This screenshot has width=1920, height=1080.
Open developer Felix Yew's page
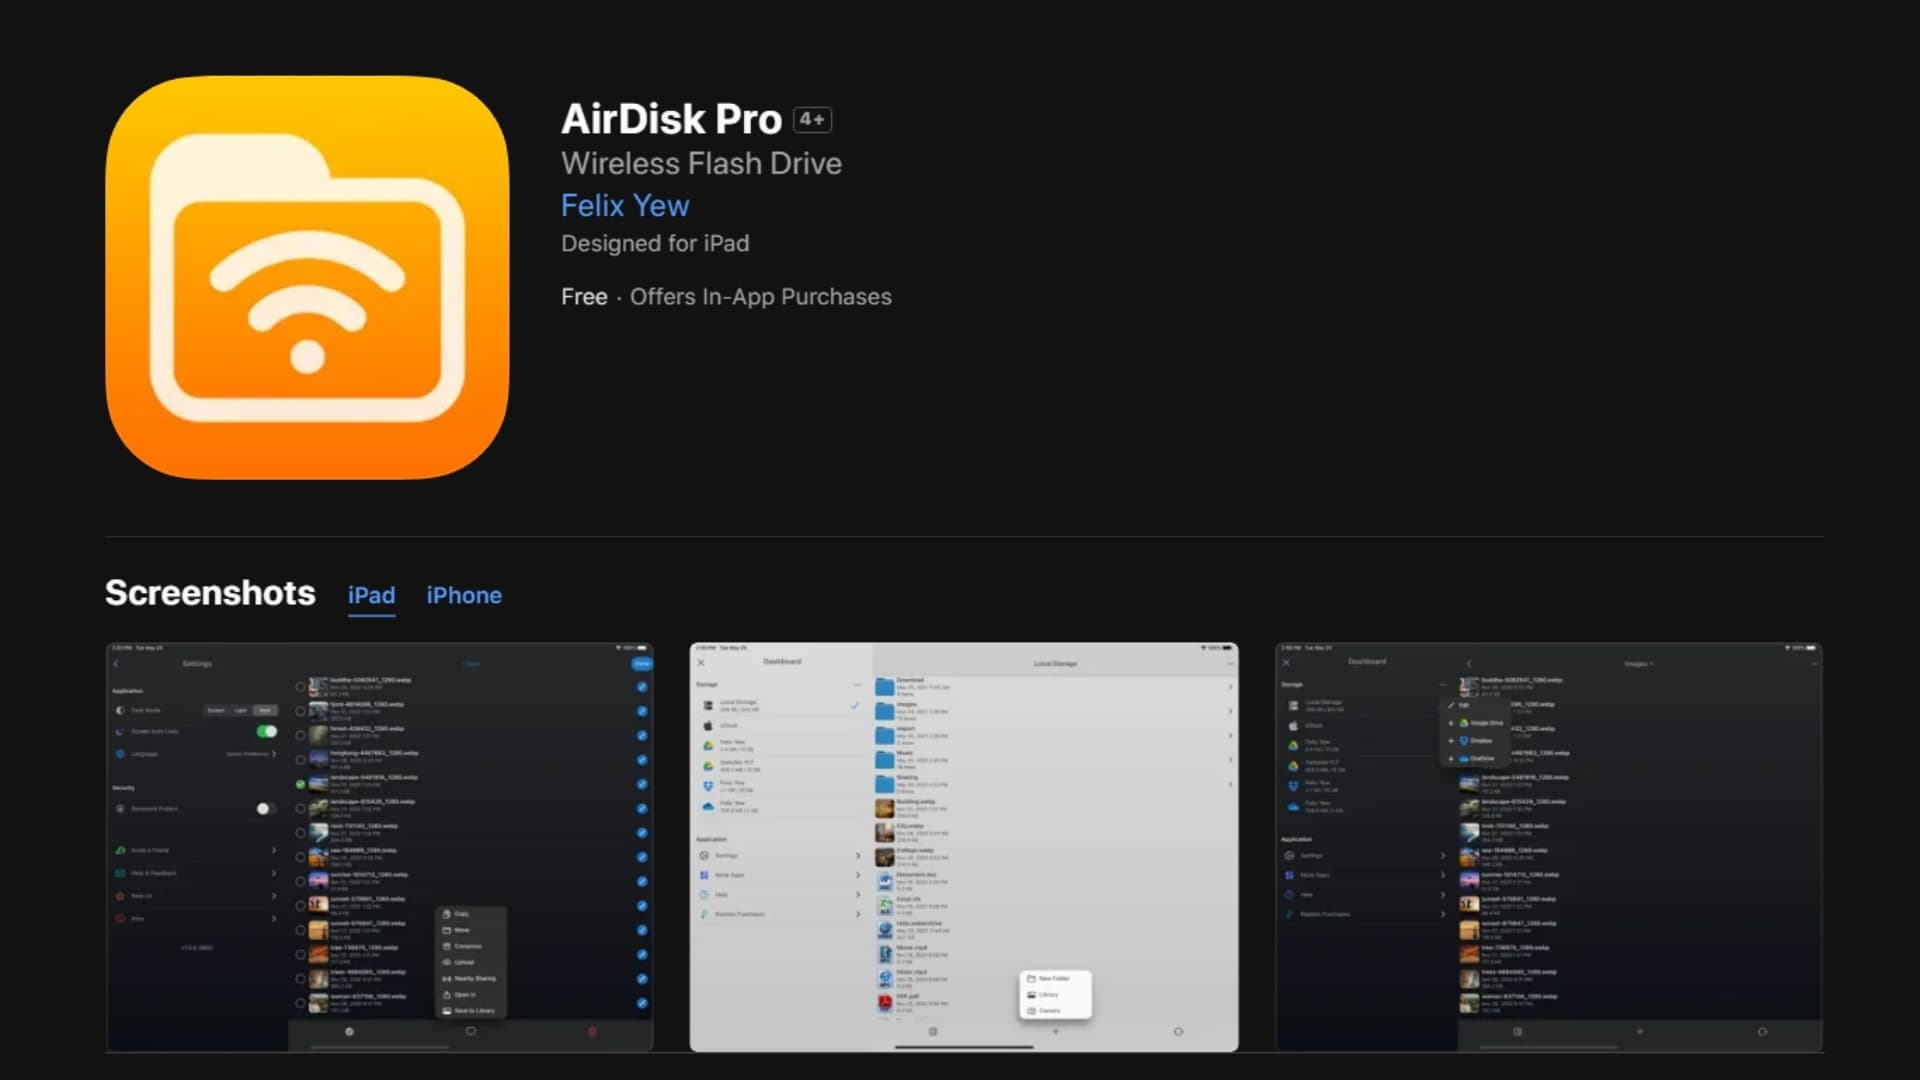pos(625,205)
